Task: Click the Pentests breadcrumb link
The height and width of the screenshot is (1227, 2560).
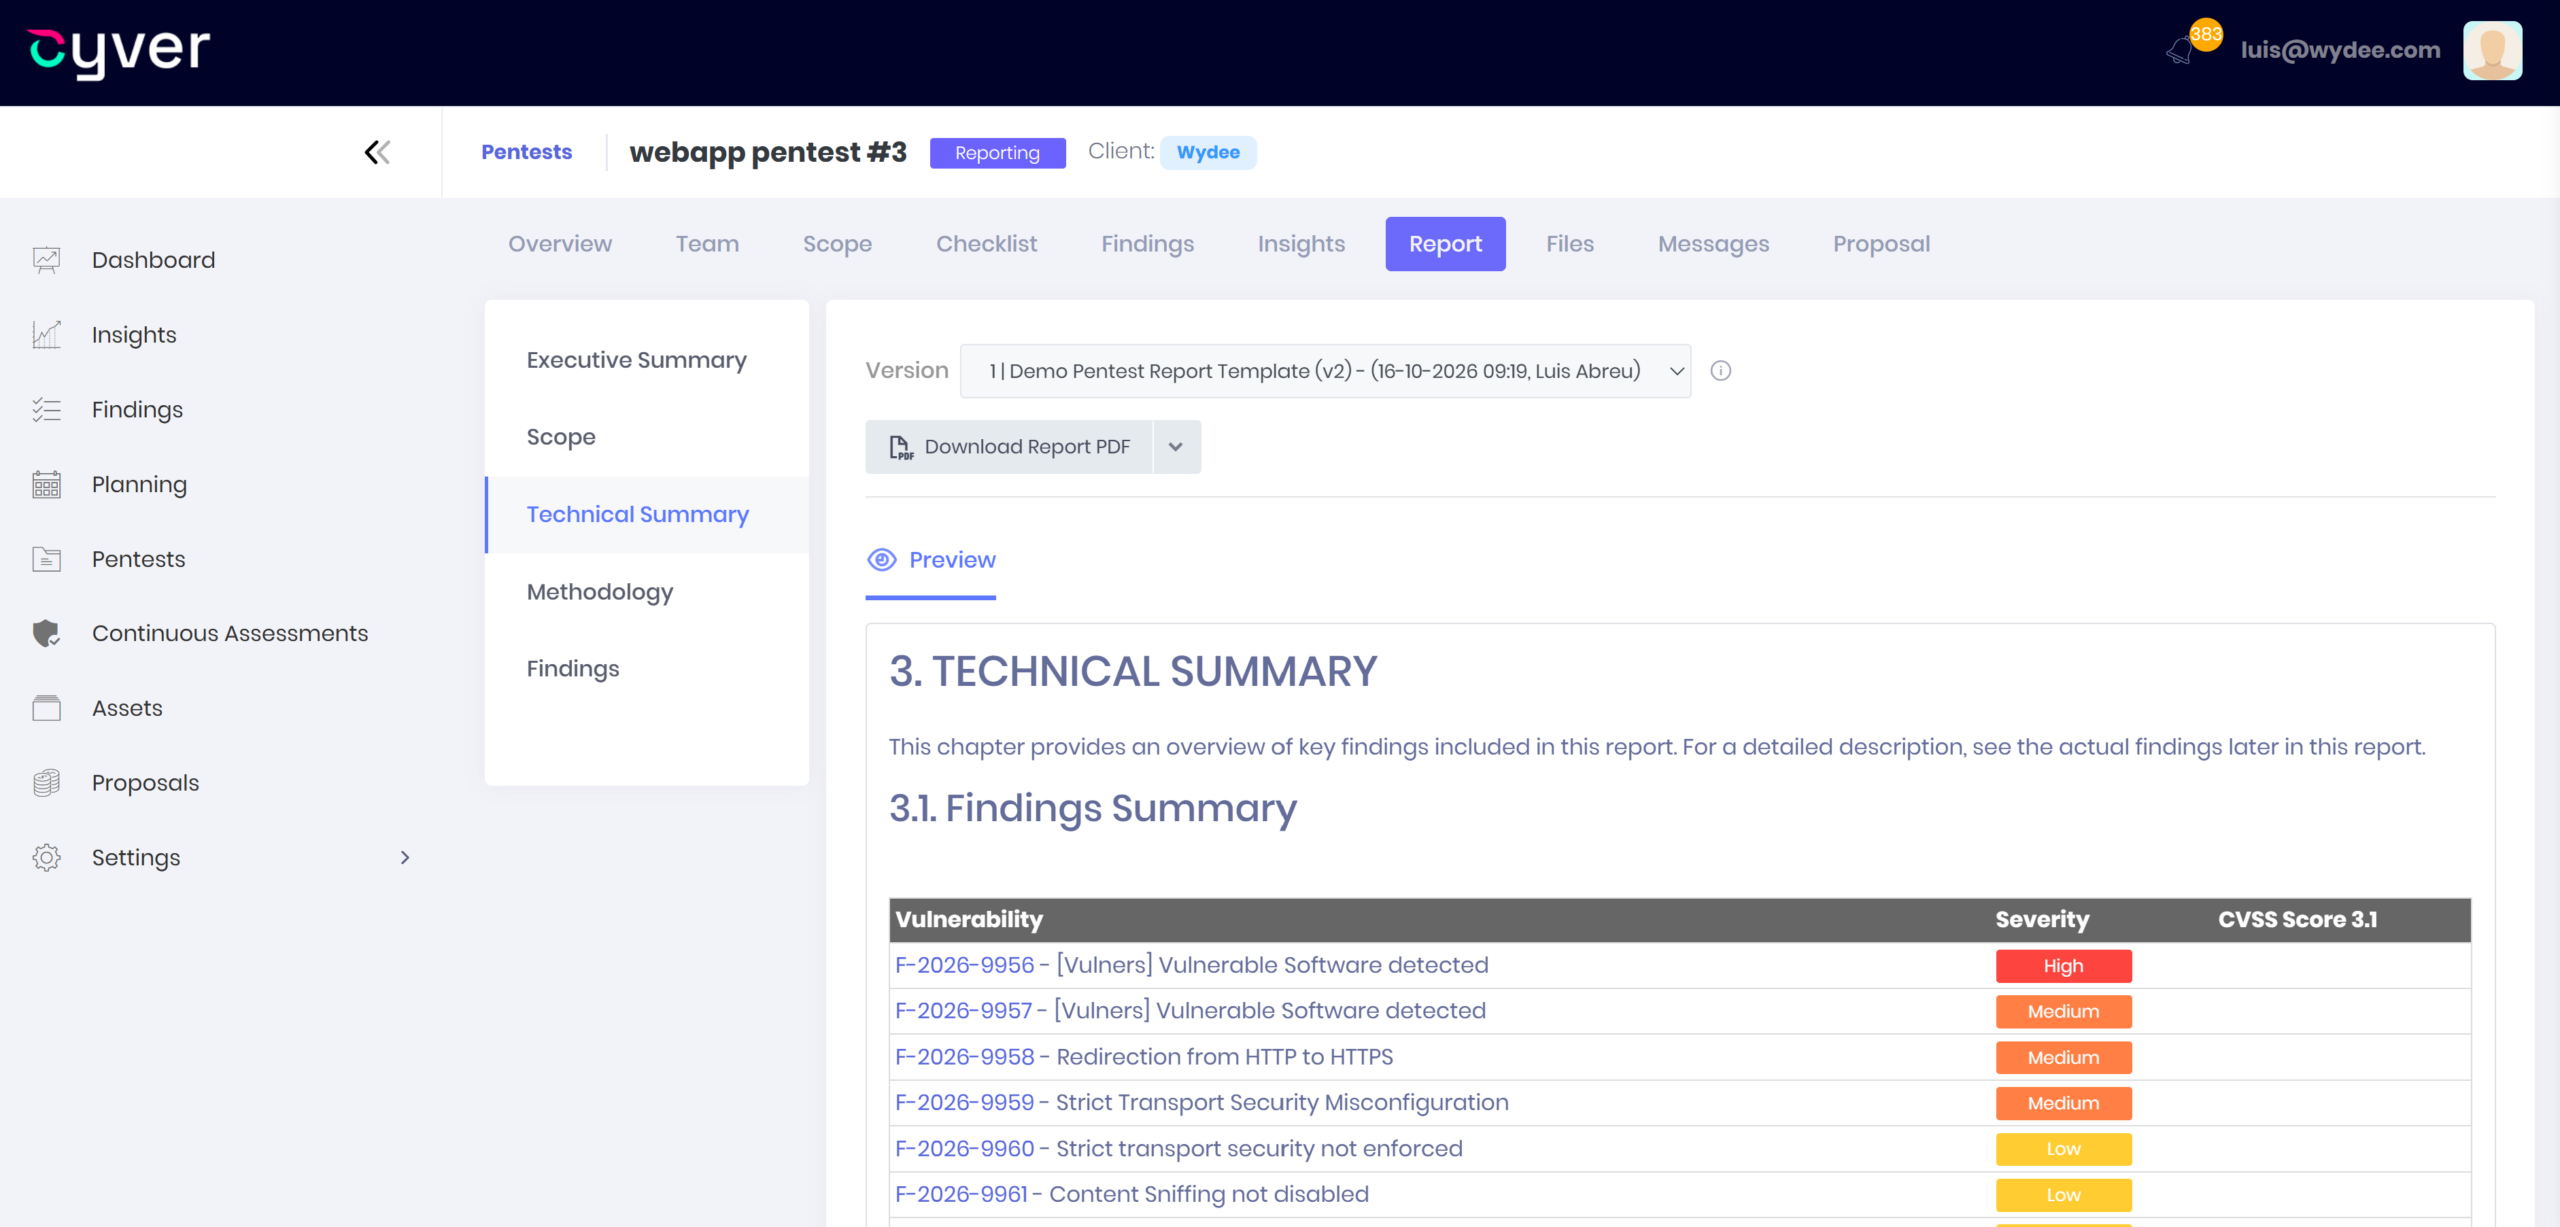Action: coord(526,152)
